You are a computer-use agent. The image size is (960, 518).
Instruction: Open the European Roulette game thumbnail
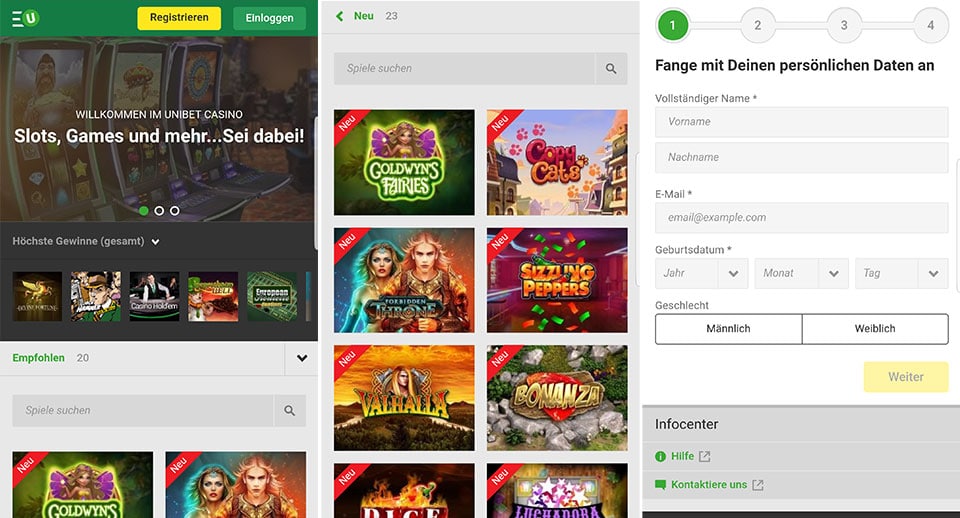[272, 296]
